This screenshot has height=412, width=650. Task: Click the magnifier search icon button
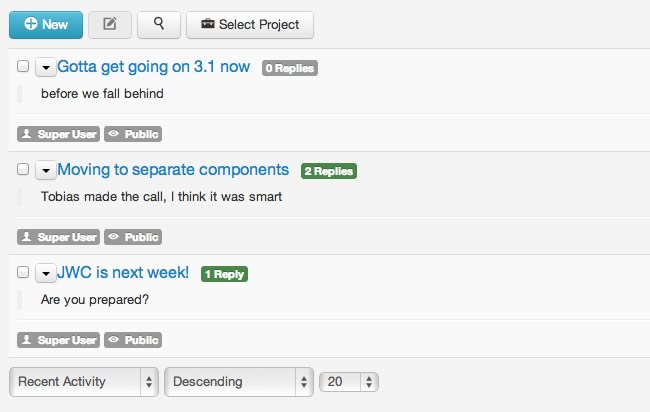click(159, 25)
